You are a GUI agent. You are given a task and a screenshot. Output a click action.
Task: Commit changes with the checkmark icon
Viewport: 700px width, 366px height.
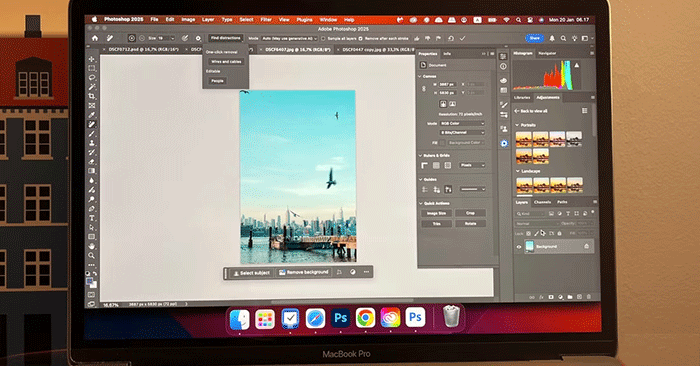[462, 38]
